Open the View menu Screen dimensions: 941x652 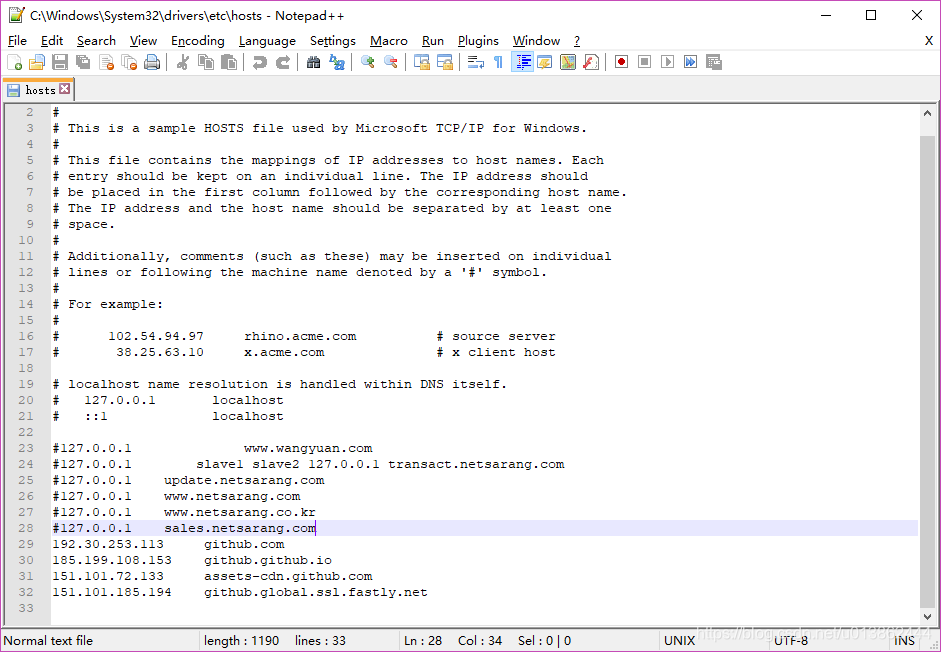[x=143, y=41]
